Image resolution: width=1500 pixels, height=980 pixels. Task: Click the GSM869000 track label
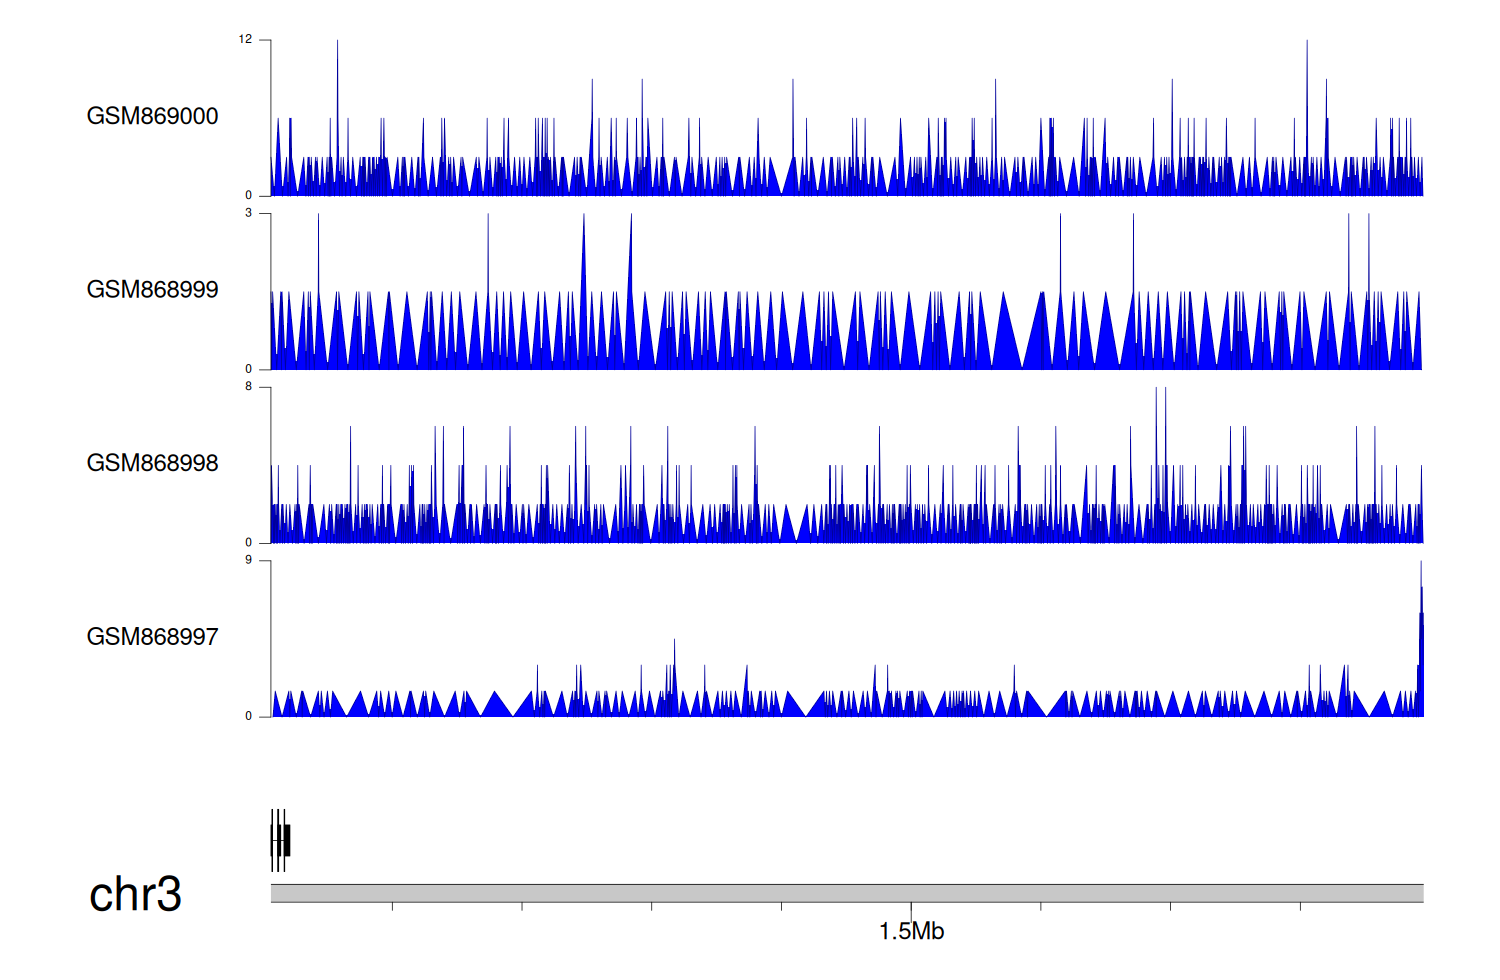click(x=152, y=116)
